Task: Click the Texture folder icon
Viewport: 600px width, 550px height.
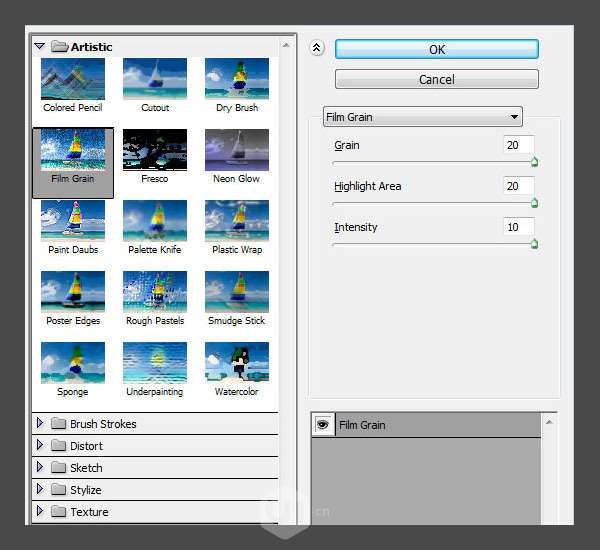Action: tap(59, 511)
